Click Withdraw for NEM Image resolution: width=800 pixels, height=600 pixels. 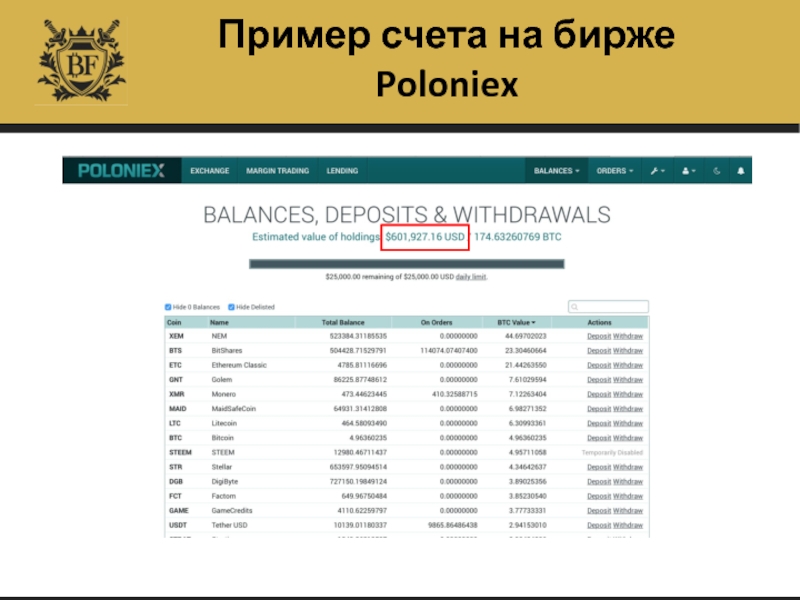628,336
